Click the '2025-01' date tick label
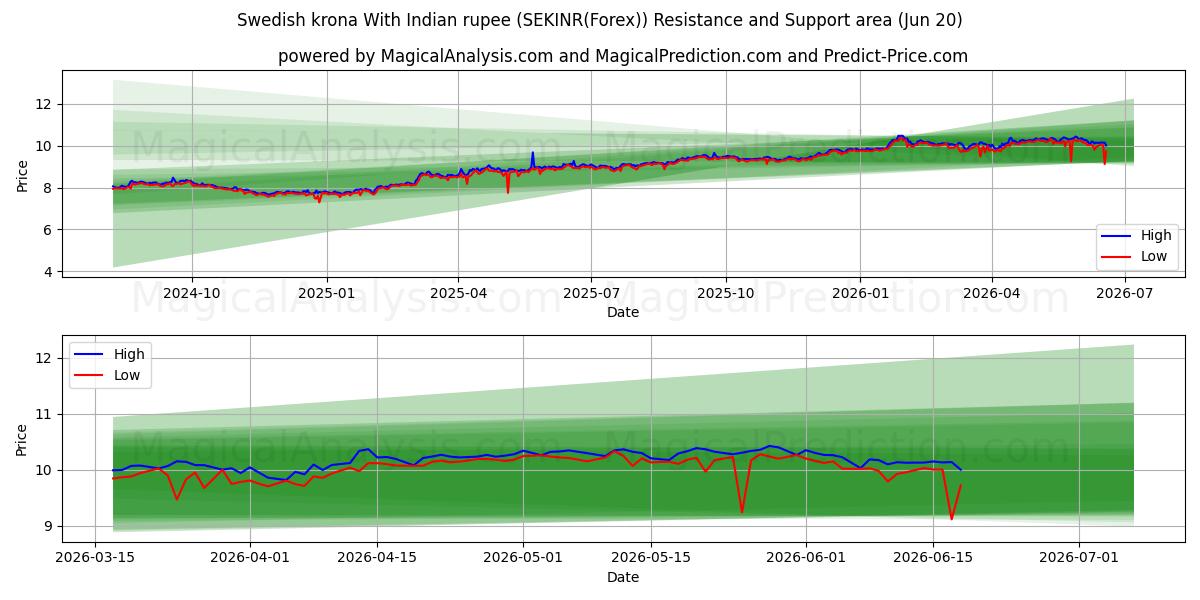The height and width of the screenshot is (600, 1200). coord(326,294)
